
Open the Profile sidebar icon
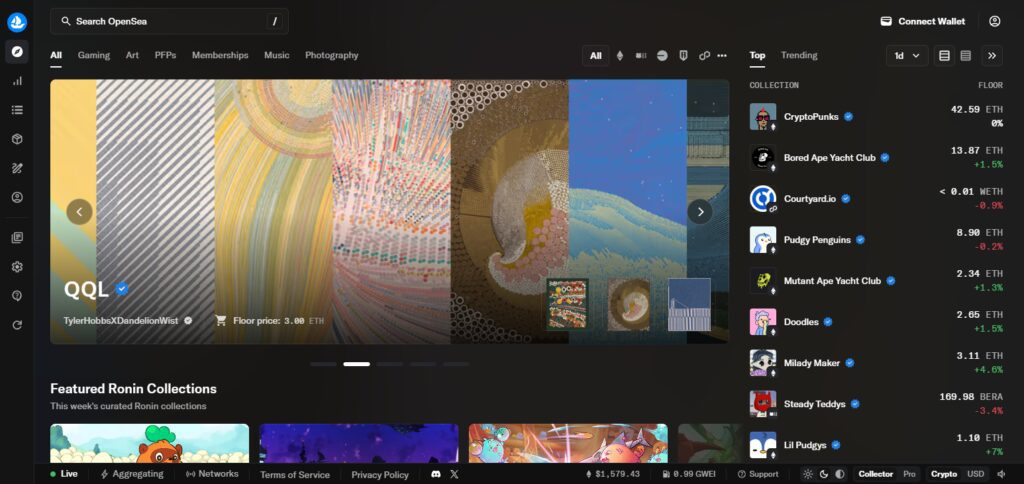[x=17, y=197]
